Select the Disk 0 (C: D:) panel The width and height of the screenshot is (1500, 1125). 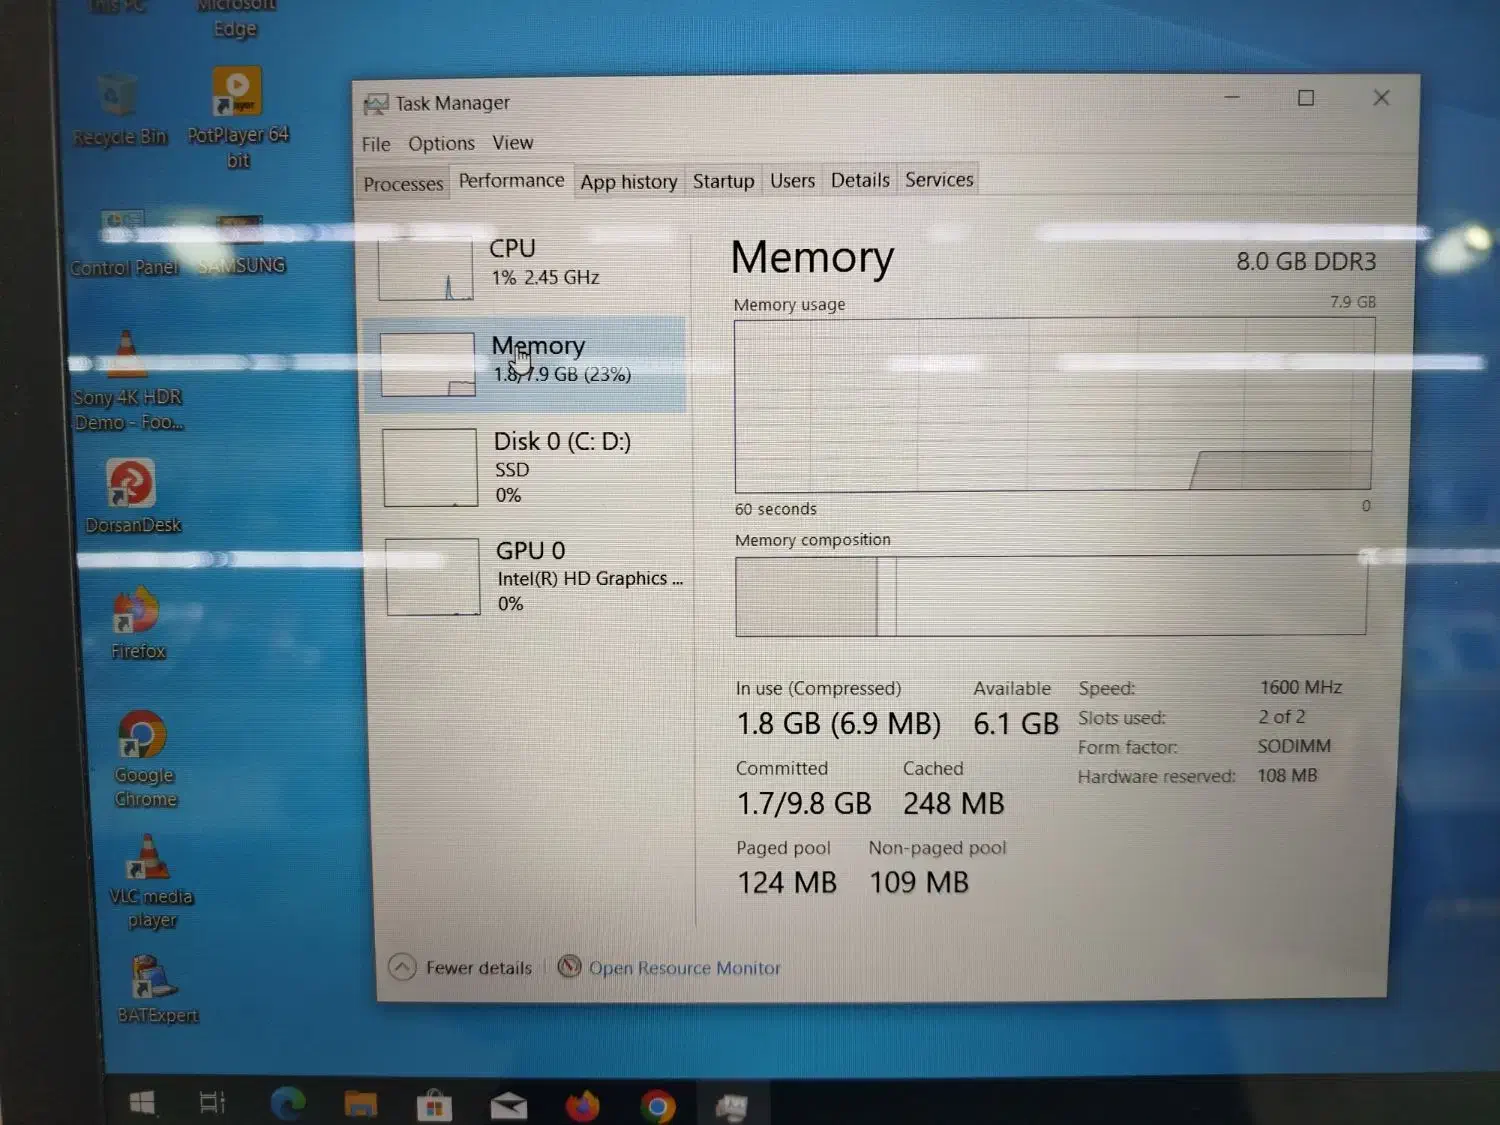530,466
